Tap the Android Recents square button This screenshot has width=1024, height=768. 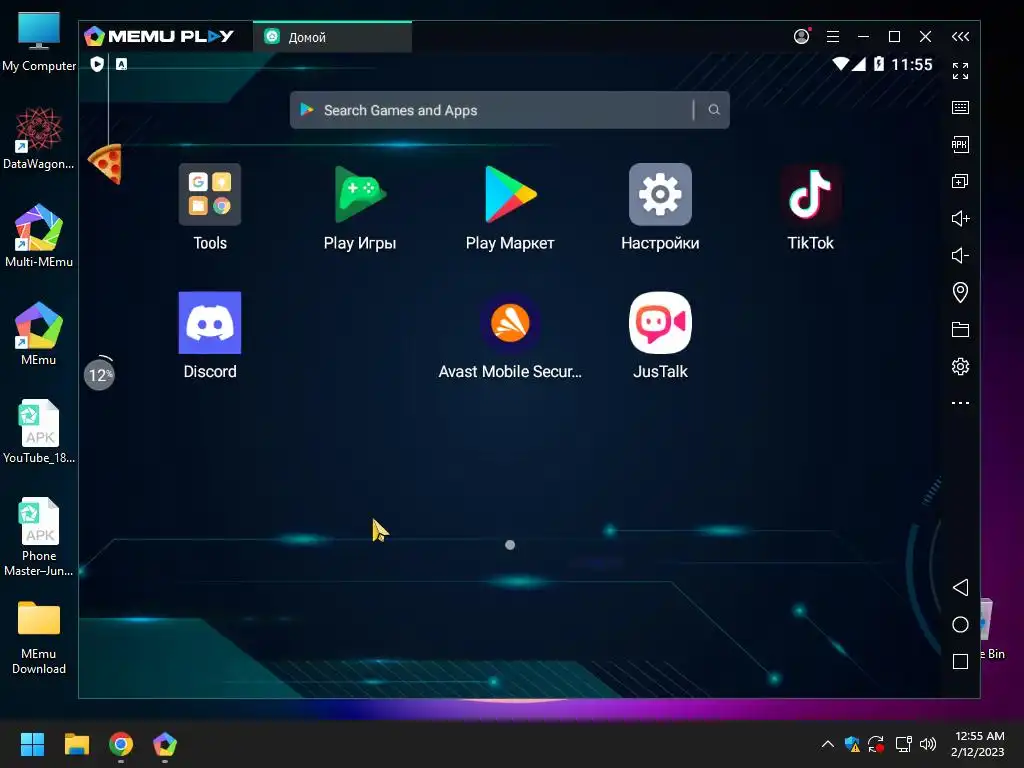(960, 662)
